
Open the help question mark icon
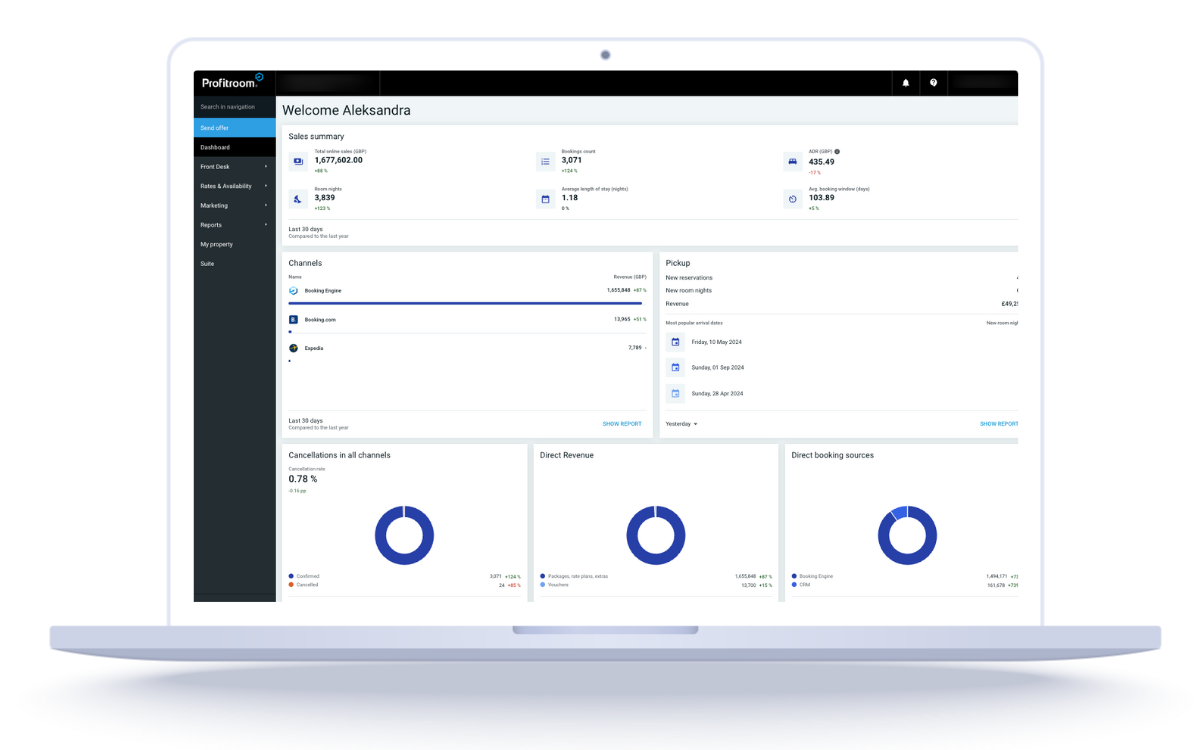(x=933, y=83)
